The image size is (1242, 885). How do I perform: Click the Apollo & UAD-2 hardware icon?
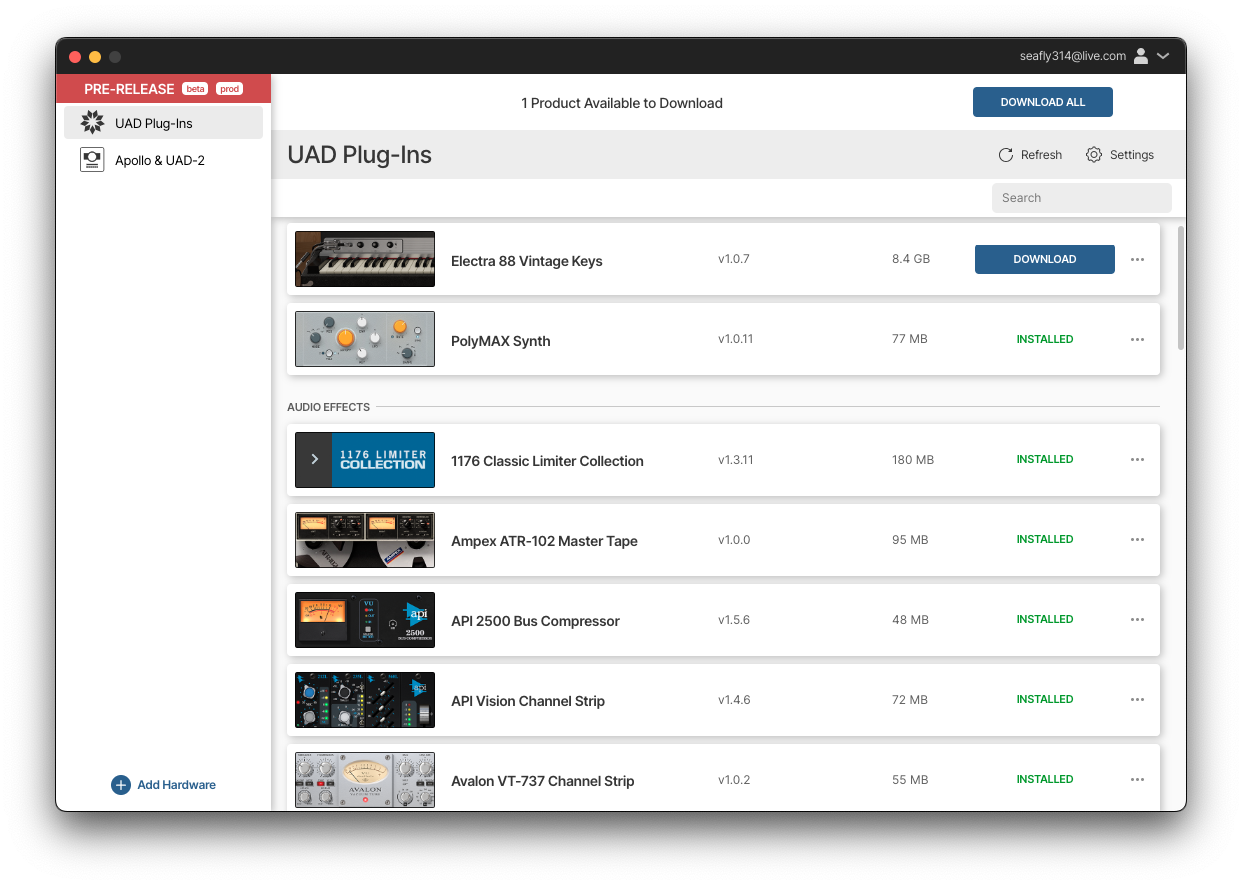(x=92, y=160)
